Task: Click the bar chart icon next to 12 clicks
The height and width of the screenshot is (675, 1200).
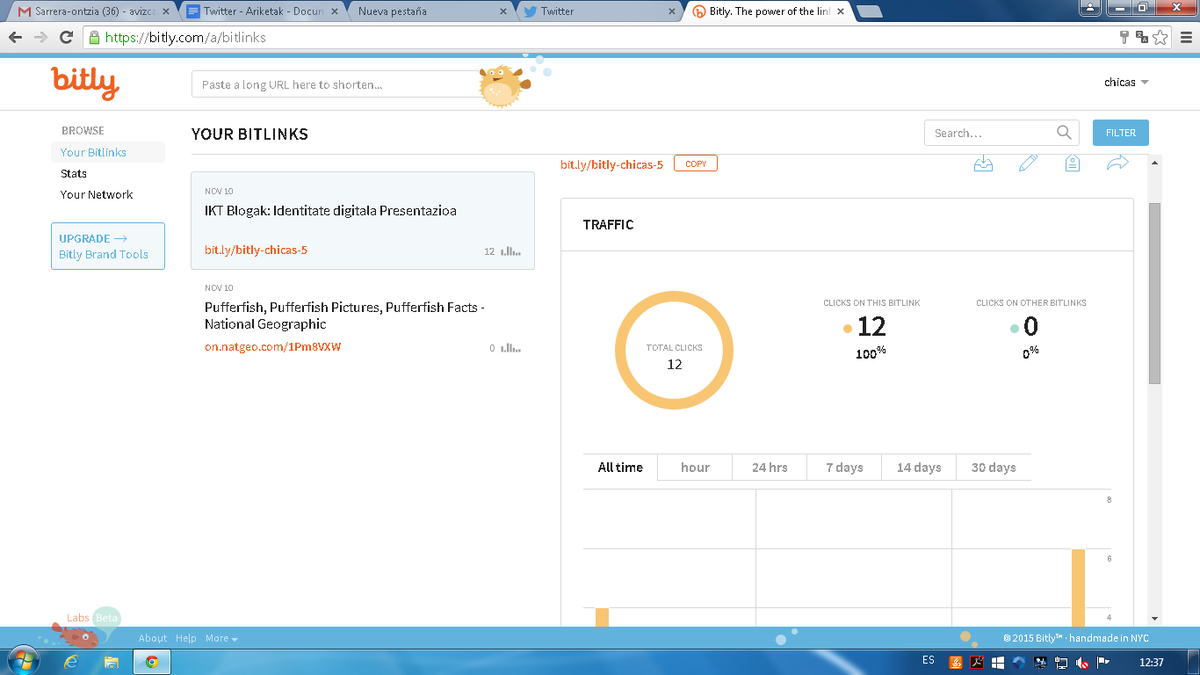Action: click(510, 251)
